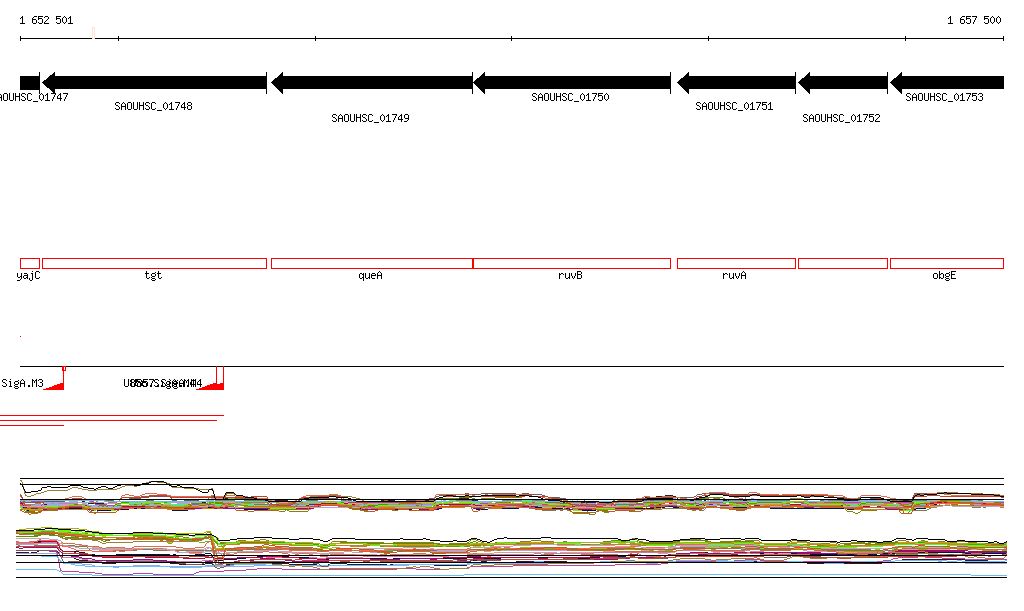Click the small yajC red box
This screenshot has height=611, width=1024.
tap(30, 264)
